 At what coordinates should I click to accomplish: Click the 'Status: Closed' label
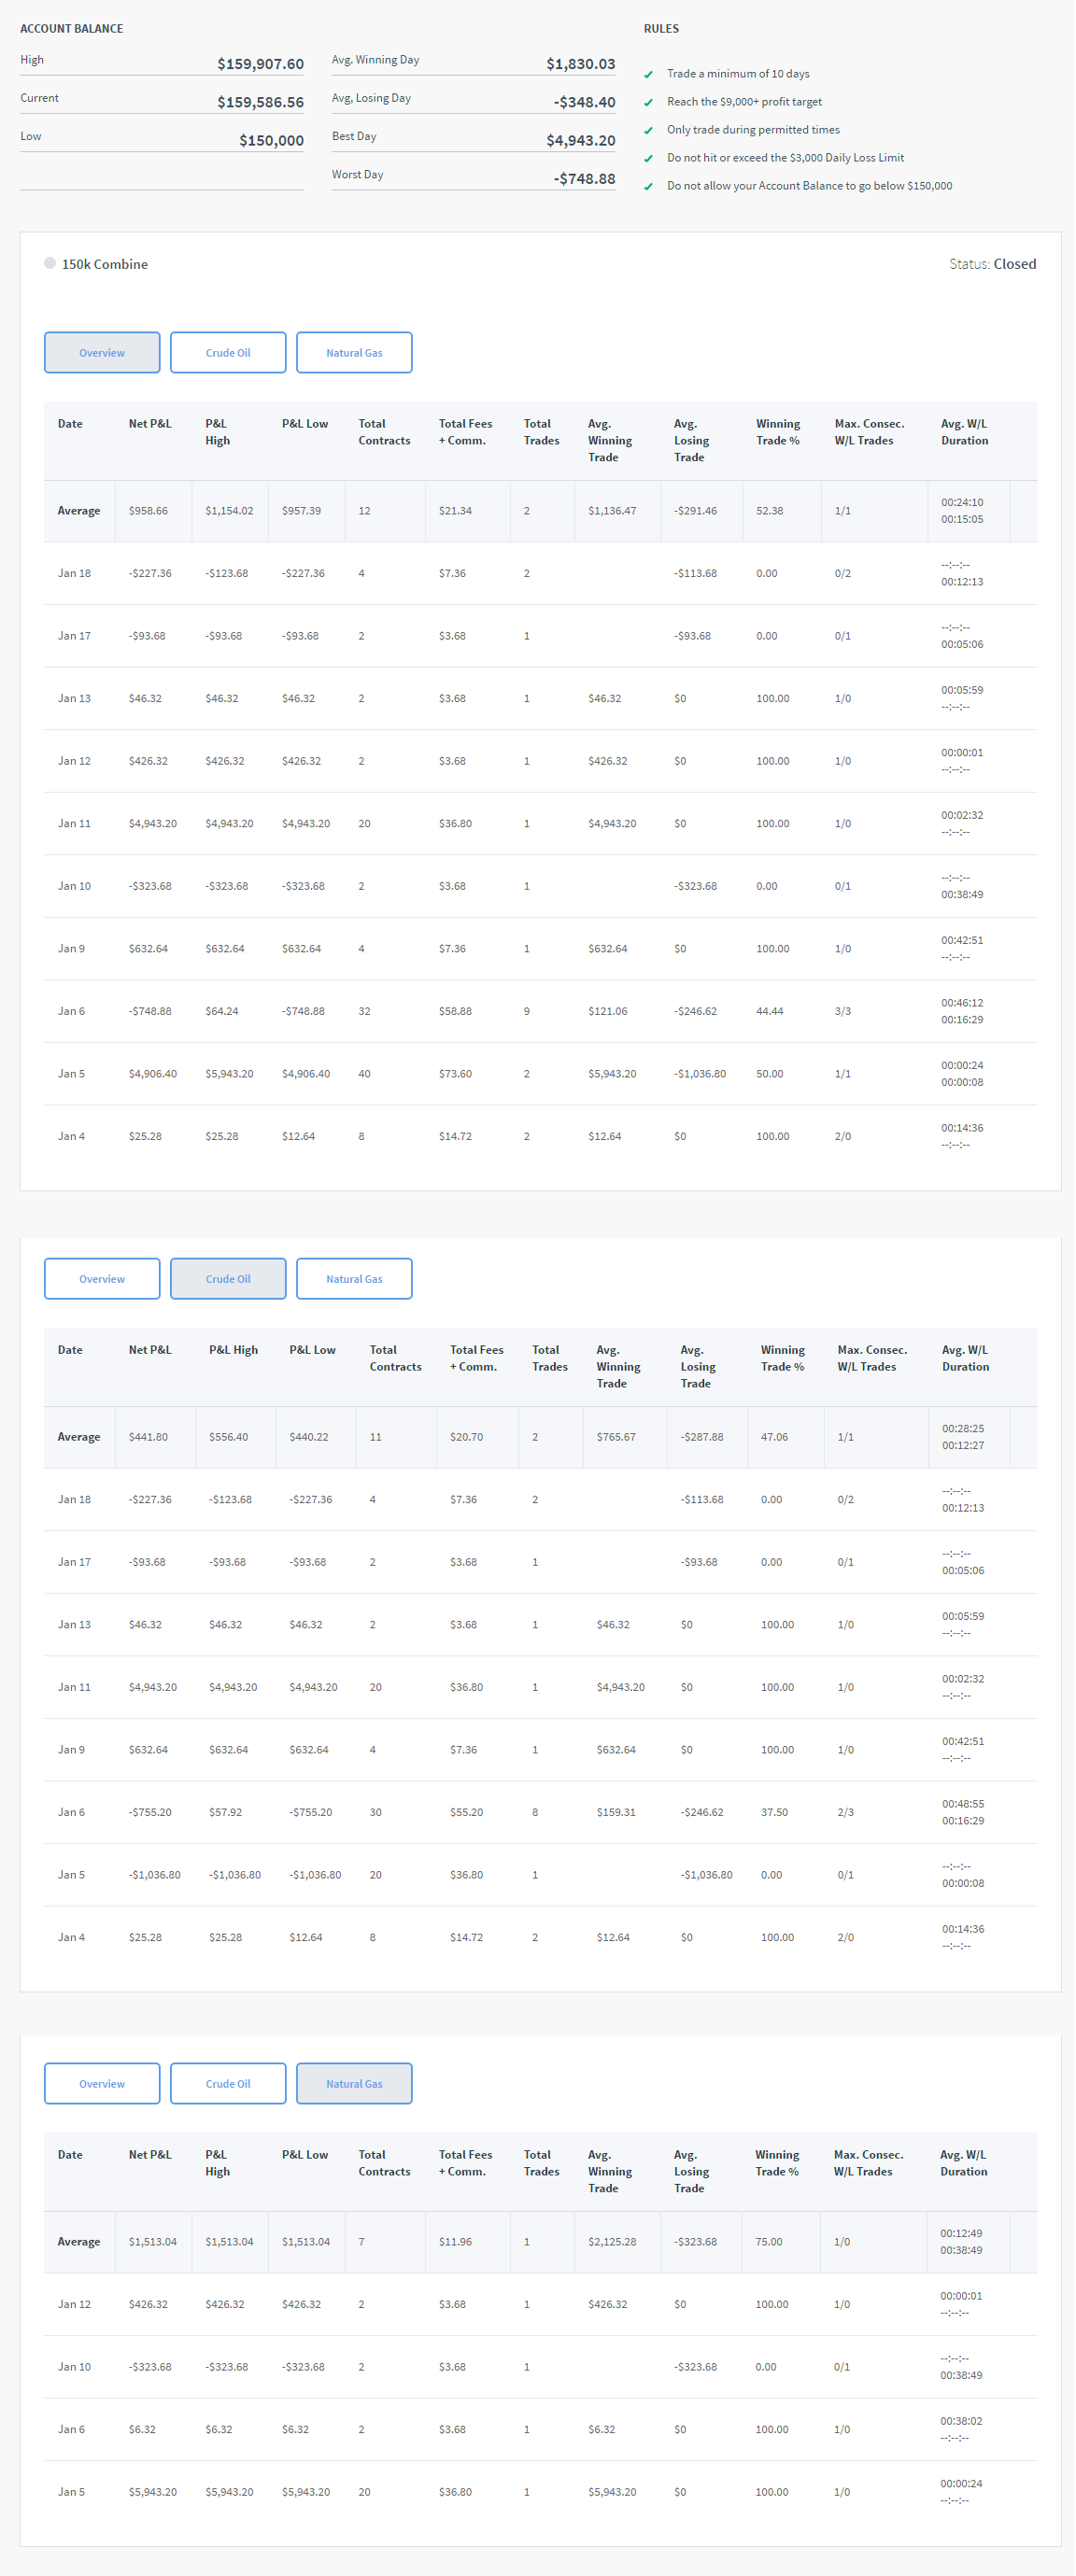pyautogui.click(x=992, y=264)
